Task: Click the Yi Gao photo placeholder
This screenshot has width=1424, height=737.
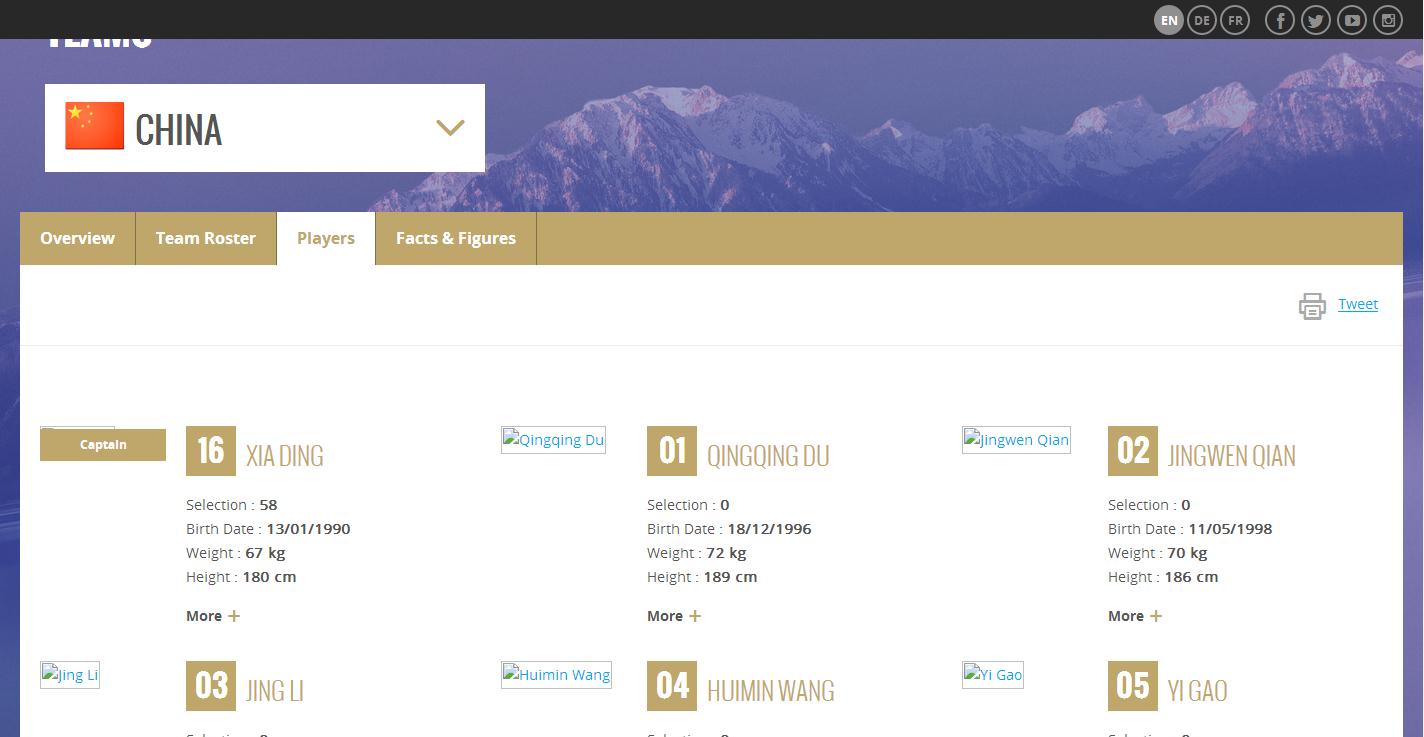Action: 993,675
